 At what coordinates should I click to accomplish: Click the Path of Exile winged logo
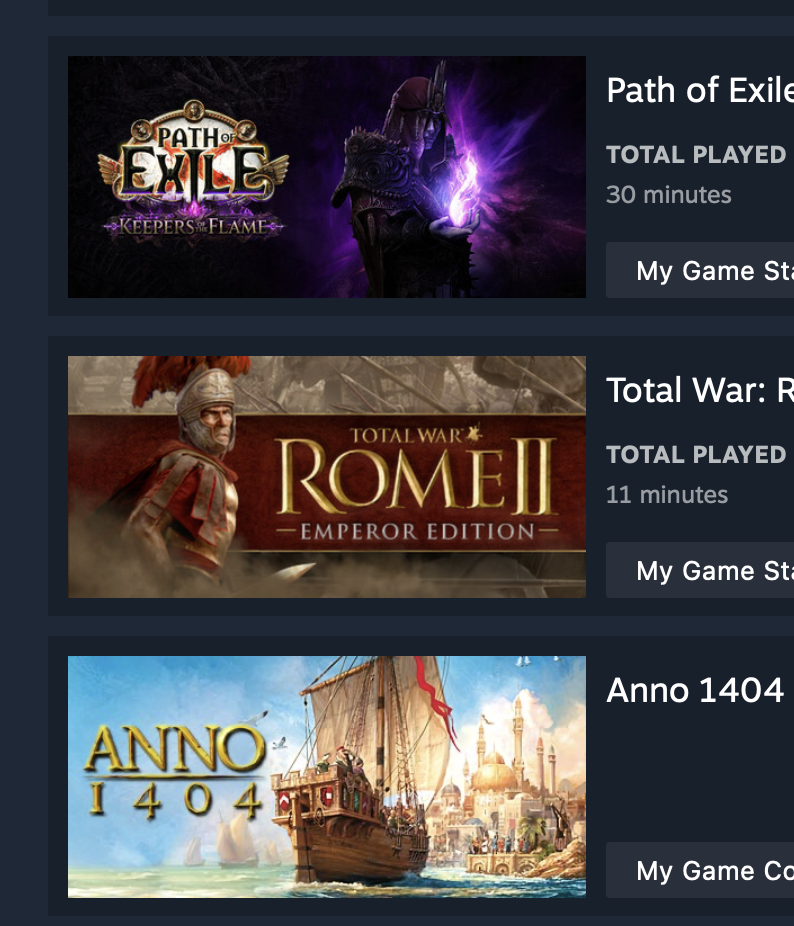193,160
